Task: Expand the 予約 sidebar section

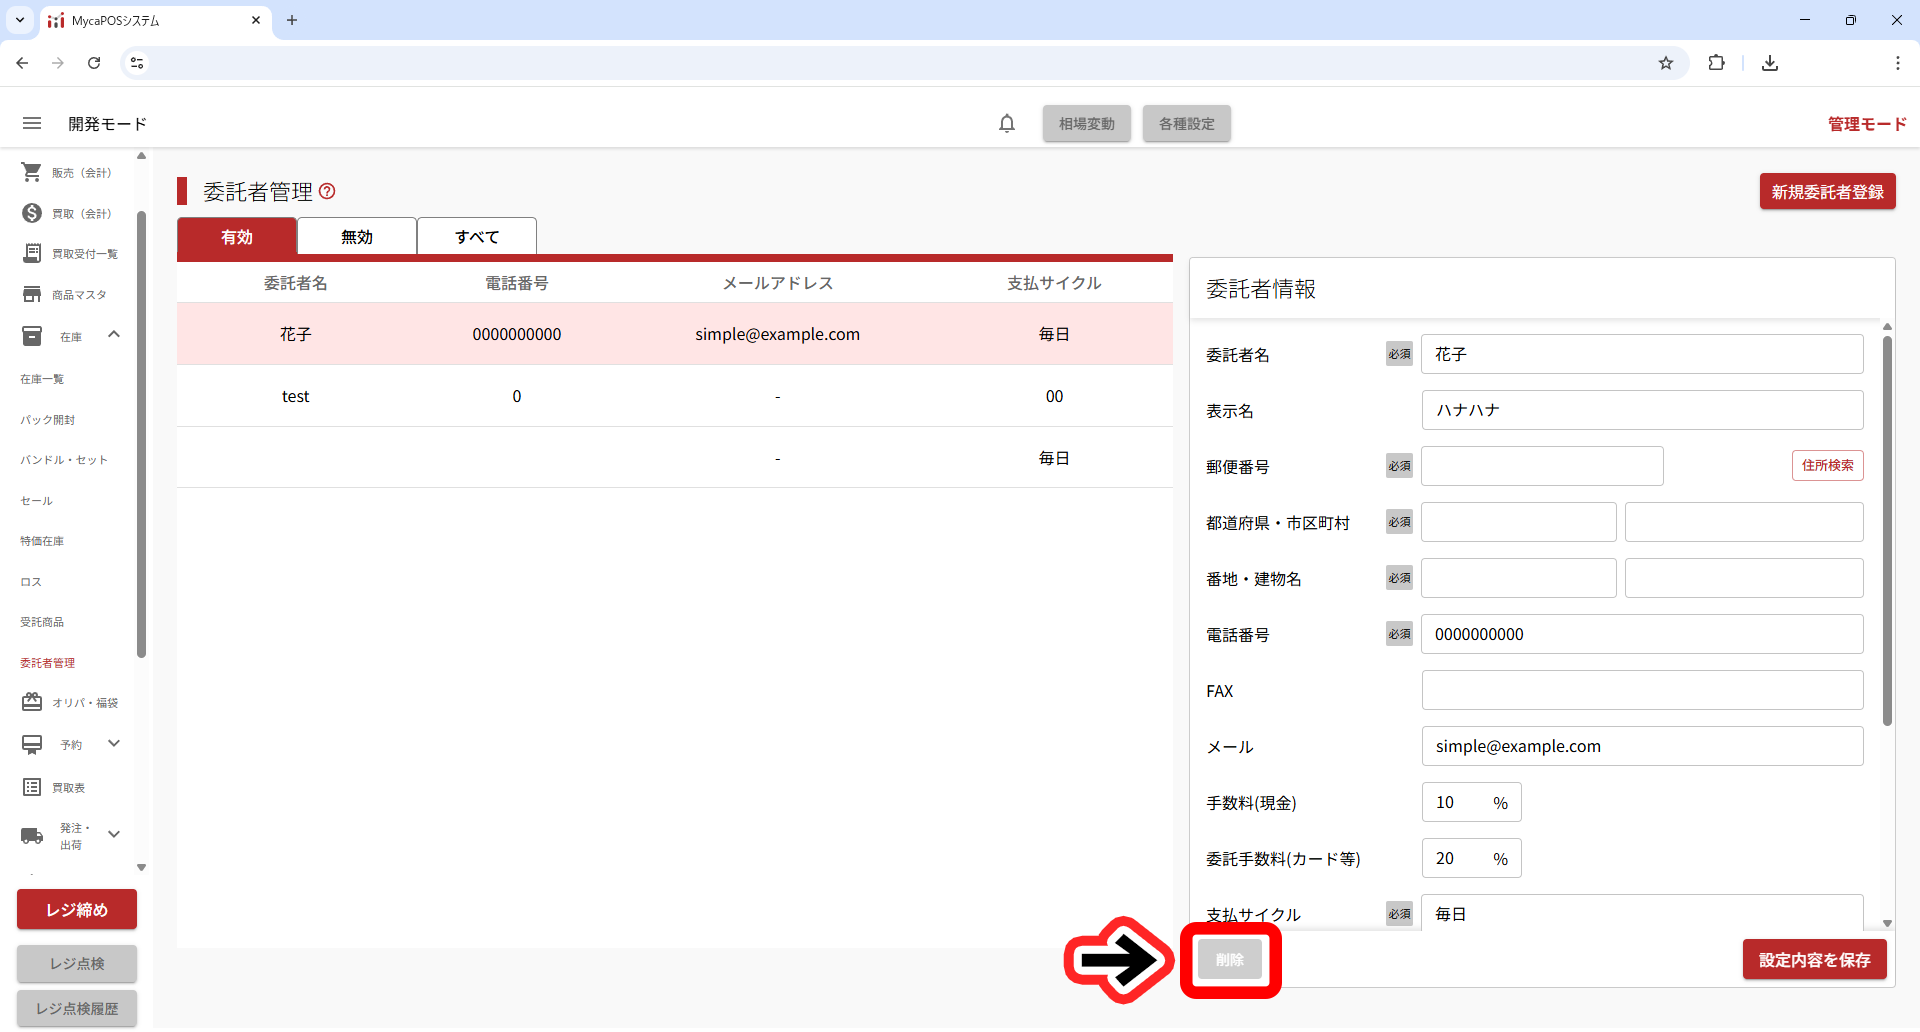Action: [114, 743]
